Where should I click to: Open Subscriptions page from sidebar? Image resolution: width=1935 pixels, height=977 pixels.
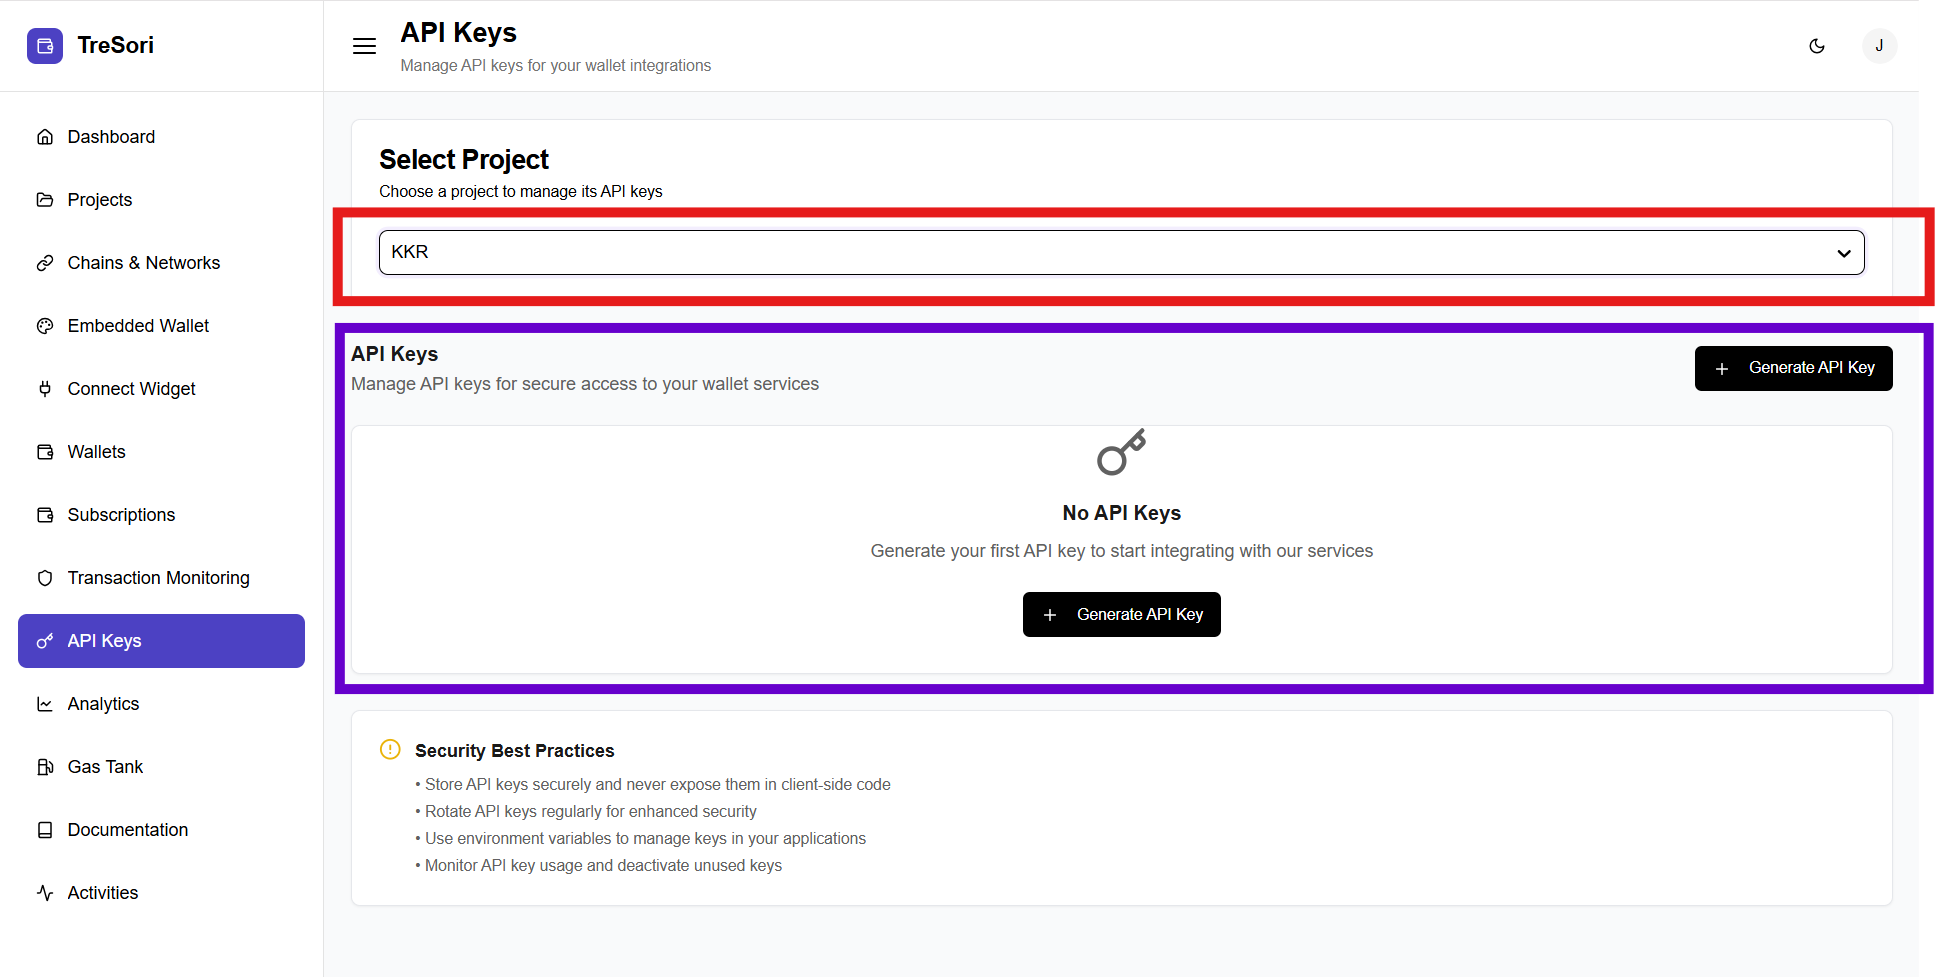121,515
